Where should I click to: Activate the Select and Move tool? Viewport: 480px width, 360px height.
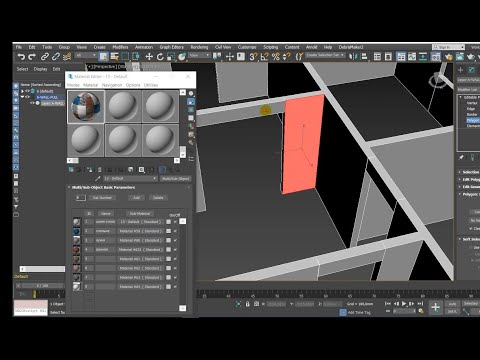pyautogui.click(x=149, y=57)
